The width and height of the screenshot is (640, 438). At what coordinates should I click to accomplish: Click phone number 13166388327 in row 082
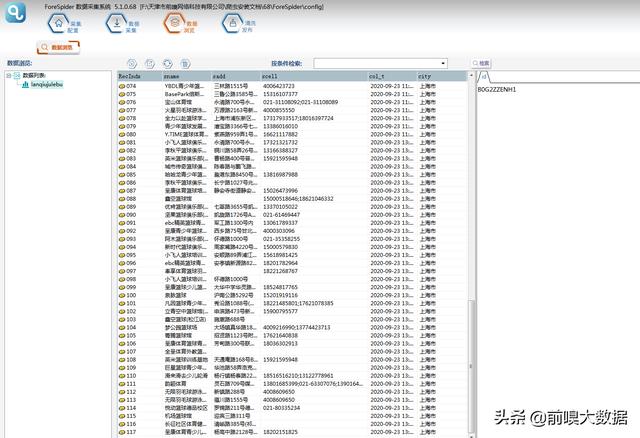coord(280,151)
